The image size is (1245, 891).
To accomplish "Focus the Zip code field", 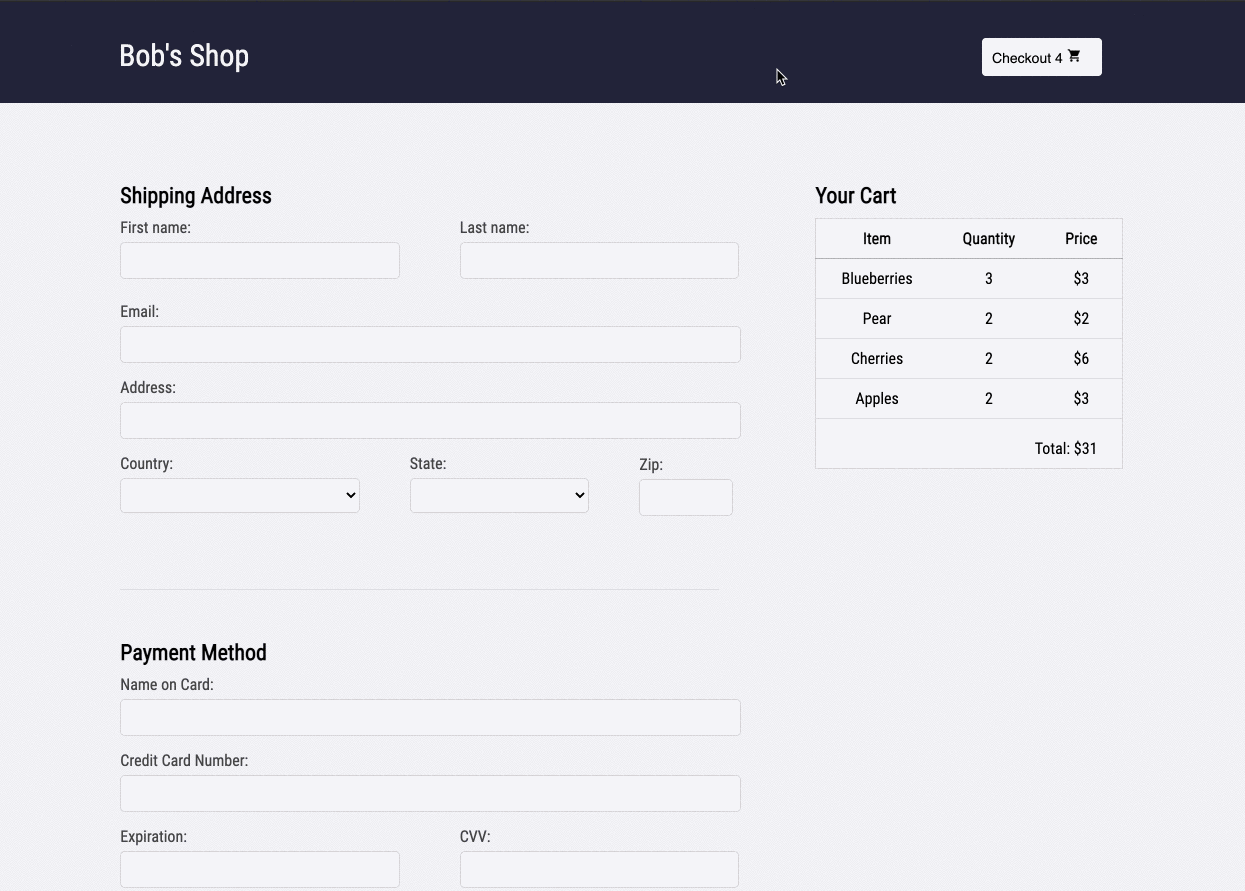I will (x=686, y=498).
